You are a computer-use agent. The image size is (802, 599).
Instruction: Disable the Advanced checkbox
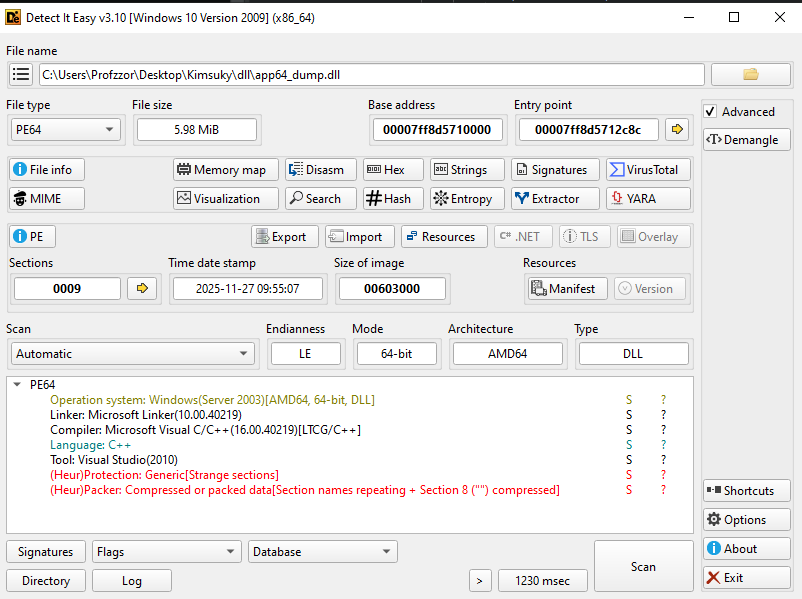point(712,111)
